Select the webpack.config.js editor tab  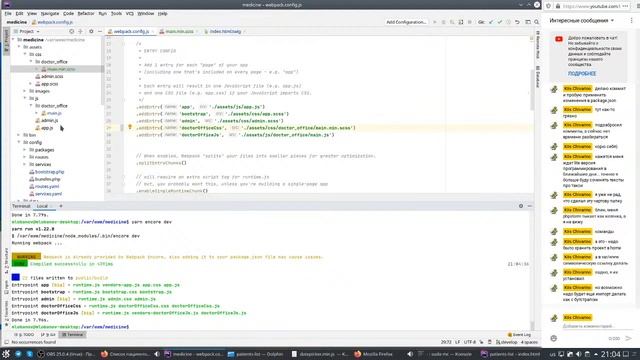point(131,31)
